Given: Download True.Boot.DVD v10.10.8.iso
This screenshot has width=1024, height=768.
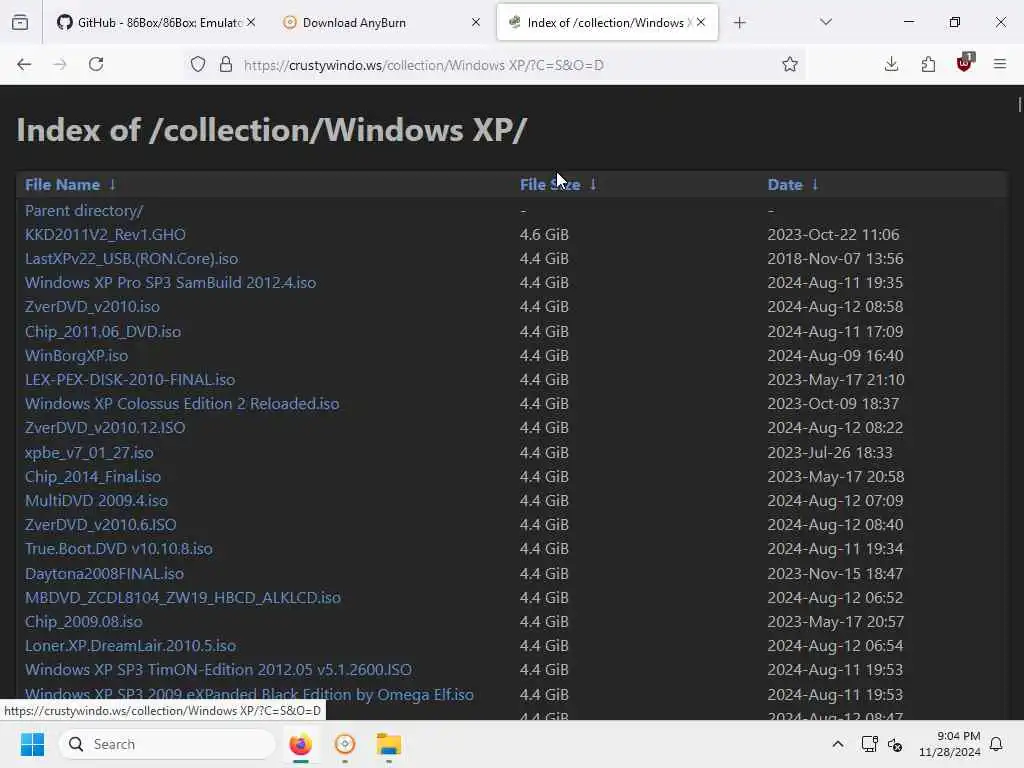Looking at the screenshot, I should click(x=119, y=549).
